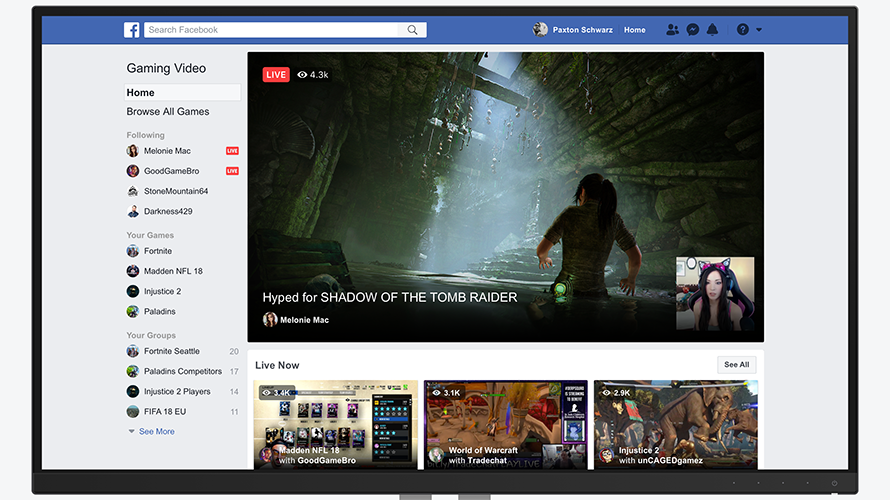Click the search magnifier icon
Image resolution: width=890 pixels, height=500 pixels.
point(413,30)
